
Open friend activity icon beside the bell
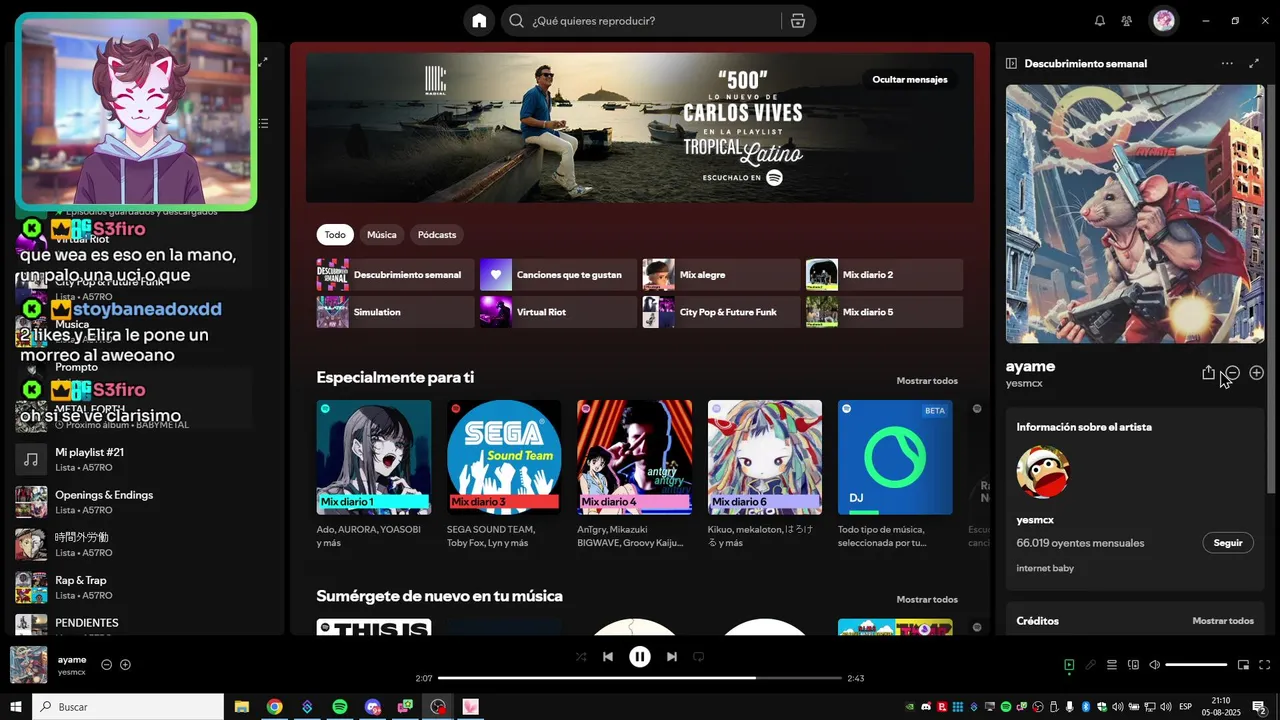[1127, 21]
